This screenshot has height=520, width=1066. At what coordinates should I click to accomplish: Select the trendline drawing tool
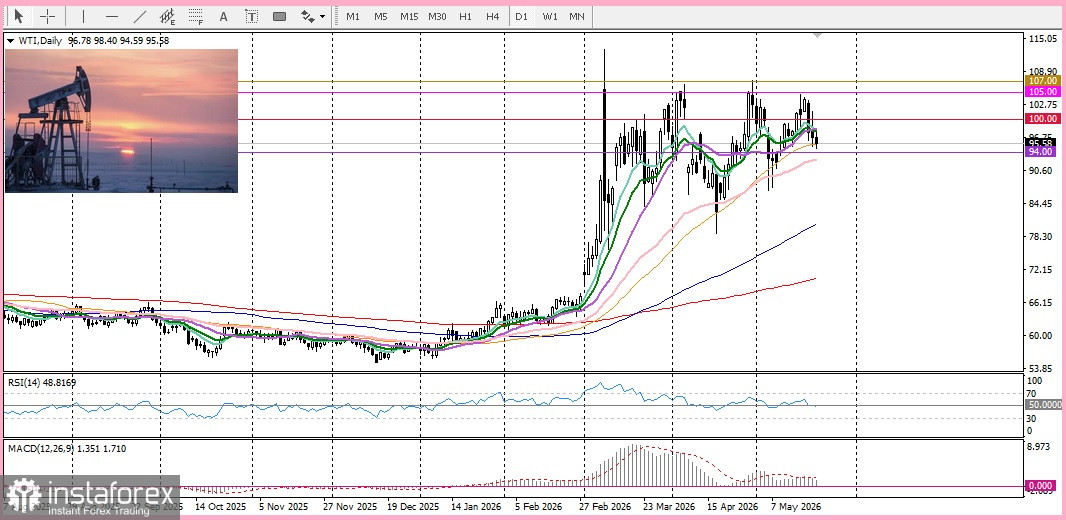140,16
